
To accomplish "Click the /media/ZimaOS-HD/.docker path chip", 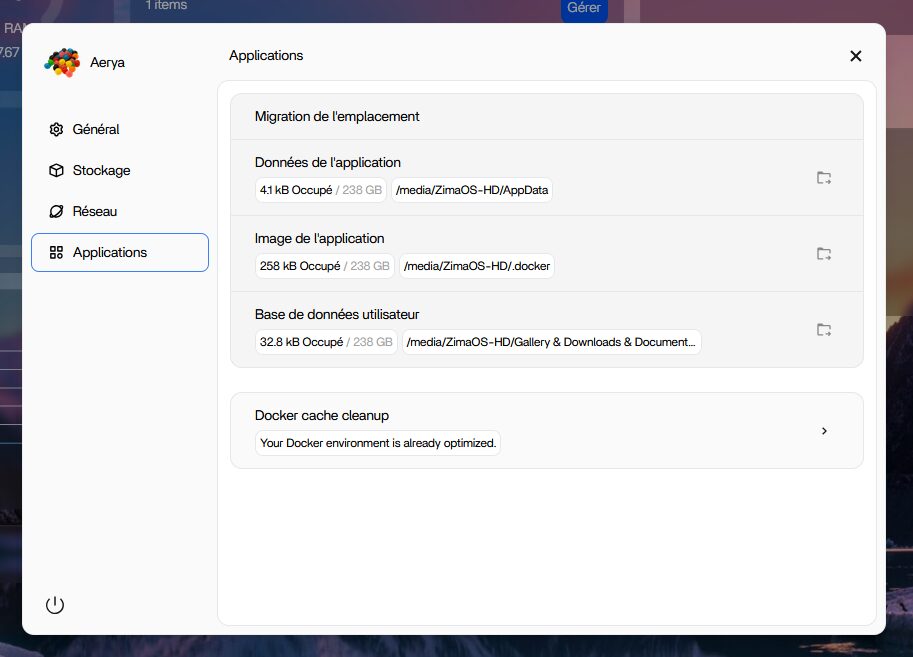I will click(x=477, y=266).
